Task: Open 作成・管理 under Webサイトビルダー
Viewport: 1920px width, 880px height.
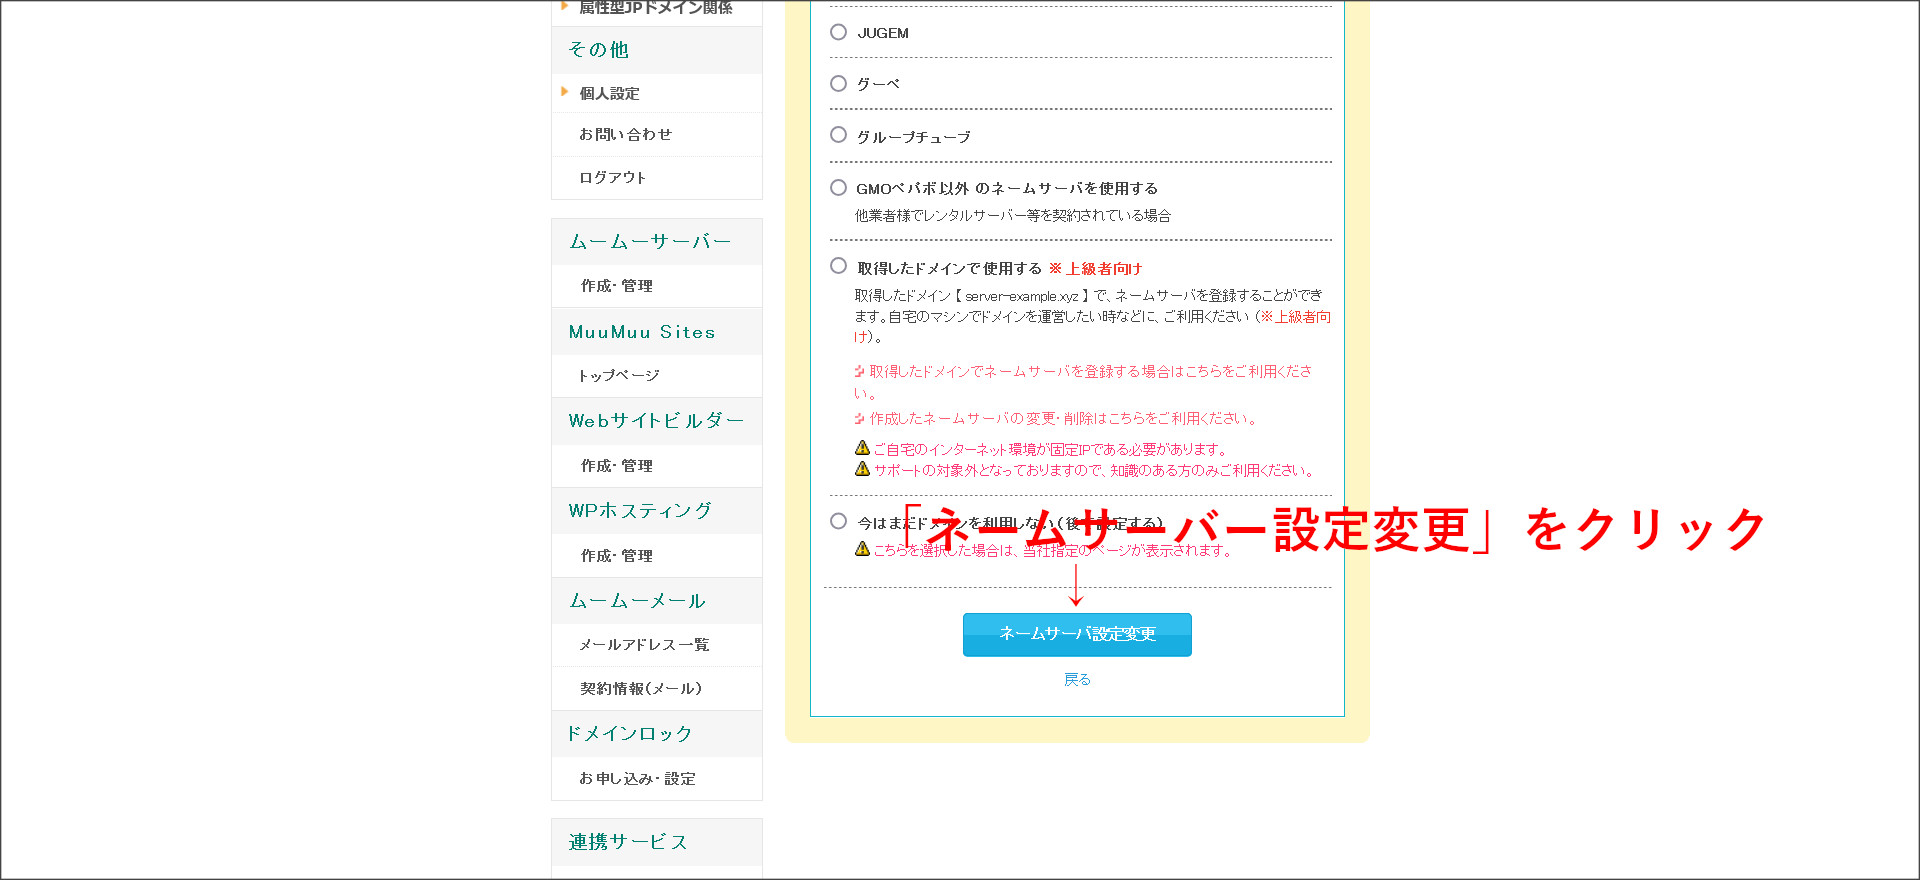Action: point(616,466)
